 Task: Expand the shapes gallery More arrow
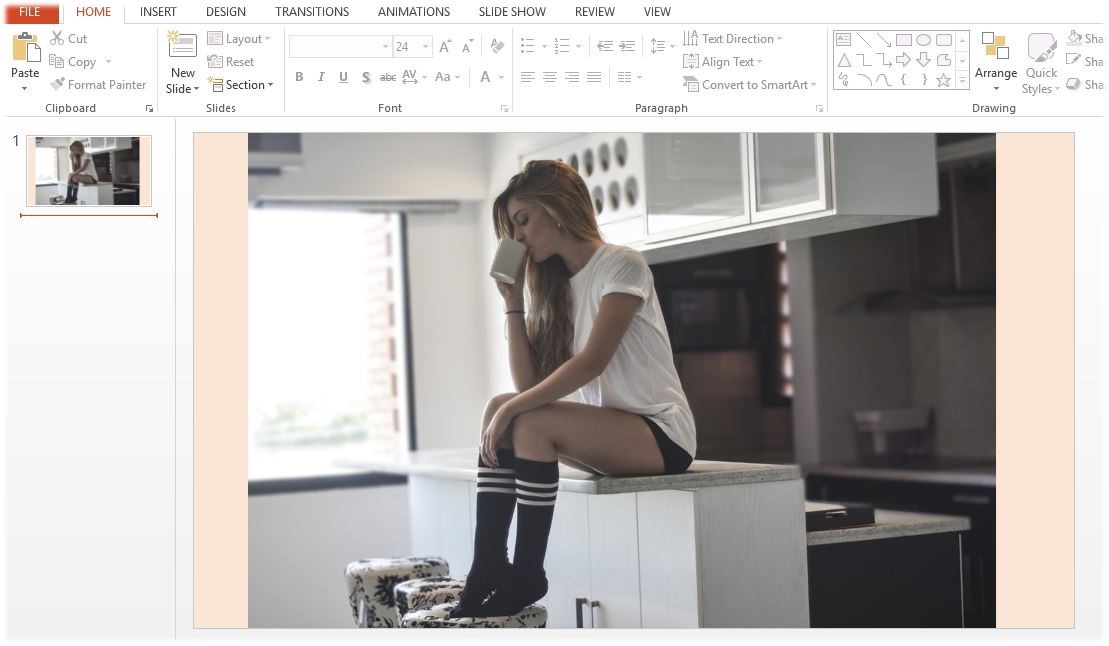(x=962, y=81)
